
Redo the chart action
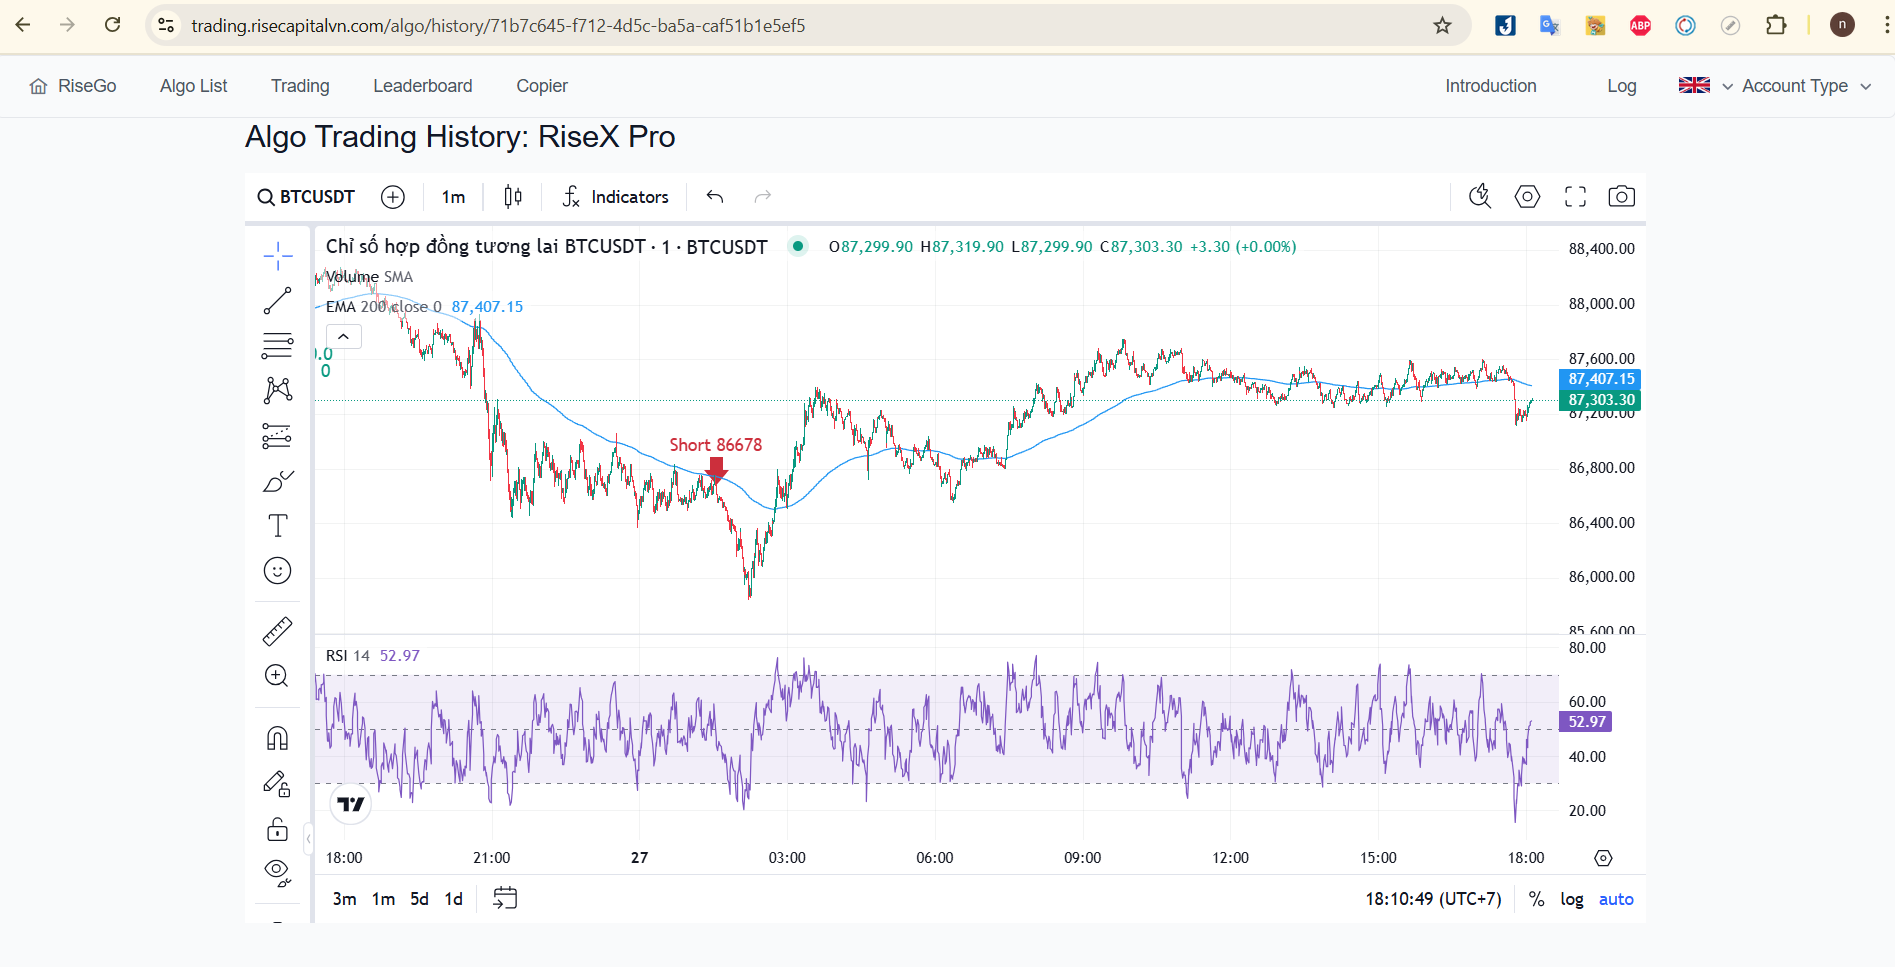[x=763, y=197]
